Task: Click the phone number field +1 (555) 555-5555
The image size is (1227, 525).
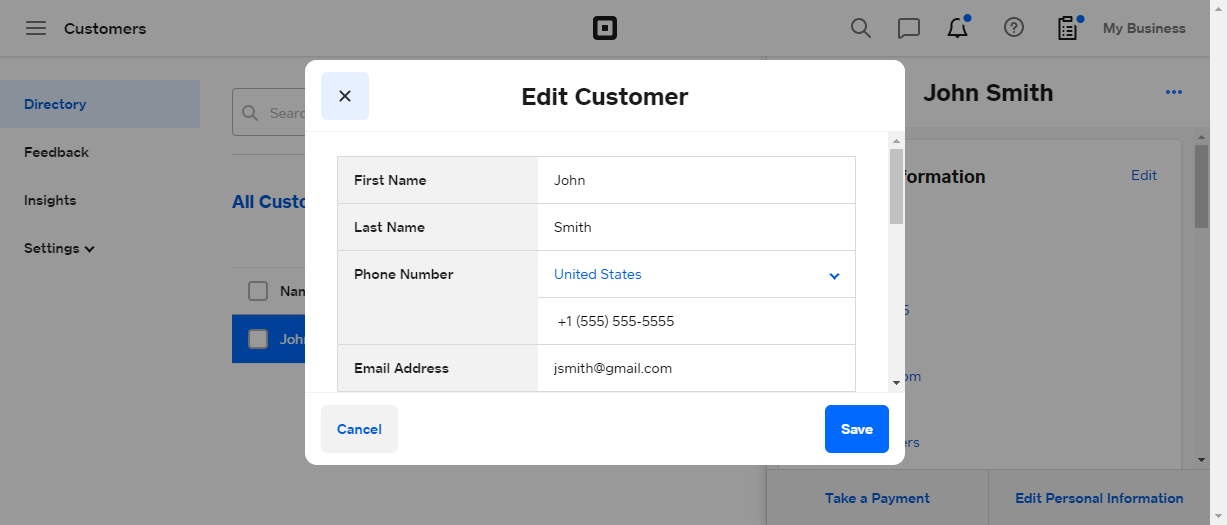Action: pyautogui.click(x=696, y=321)
